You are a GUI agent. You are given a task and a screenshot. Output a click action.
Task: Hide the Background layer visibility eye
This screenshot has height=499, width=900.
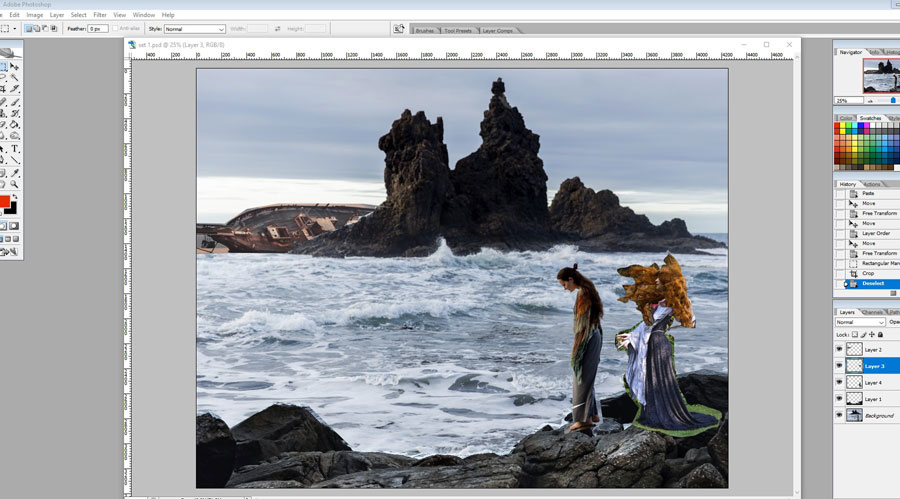839,415
